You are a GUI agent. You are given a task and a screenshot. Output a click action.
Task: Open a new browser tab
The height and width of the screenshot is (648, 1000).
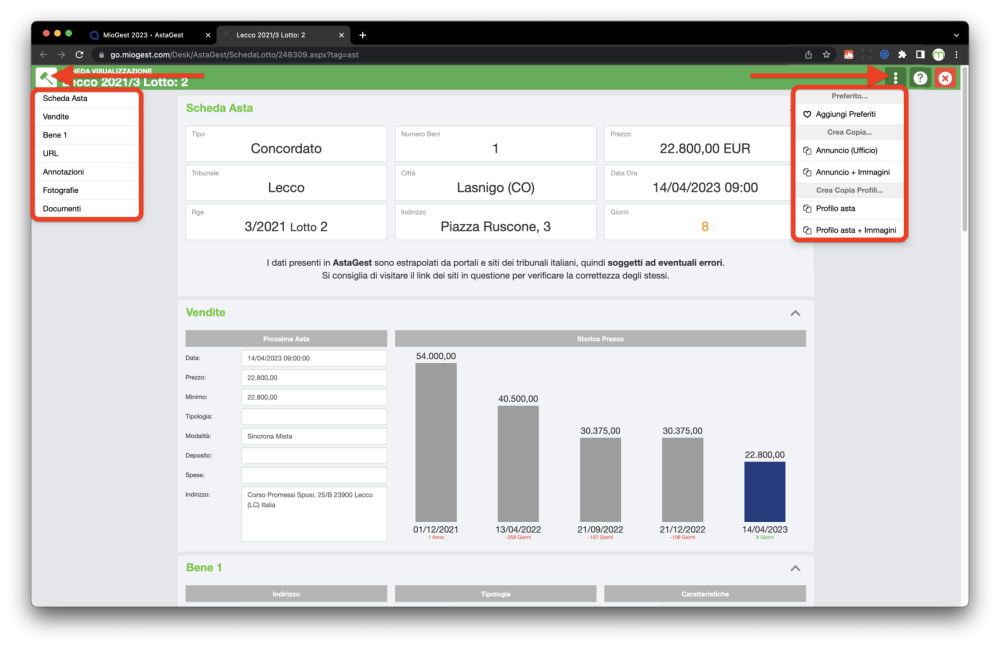[362, 35]
